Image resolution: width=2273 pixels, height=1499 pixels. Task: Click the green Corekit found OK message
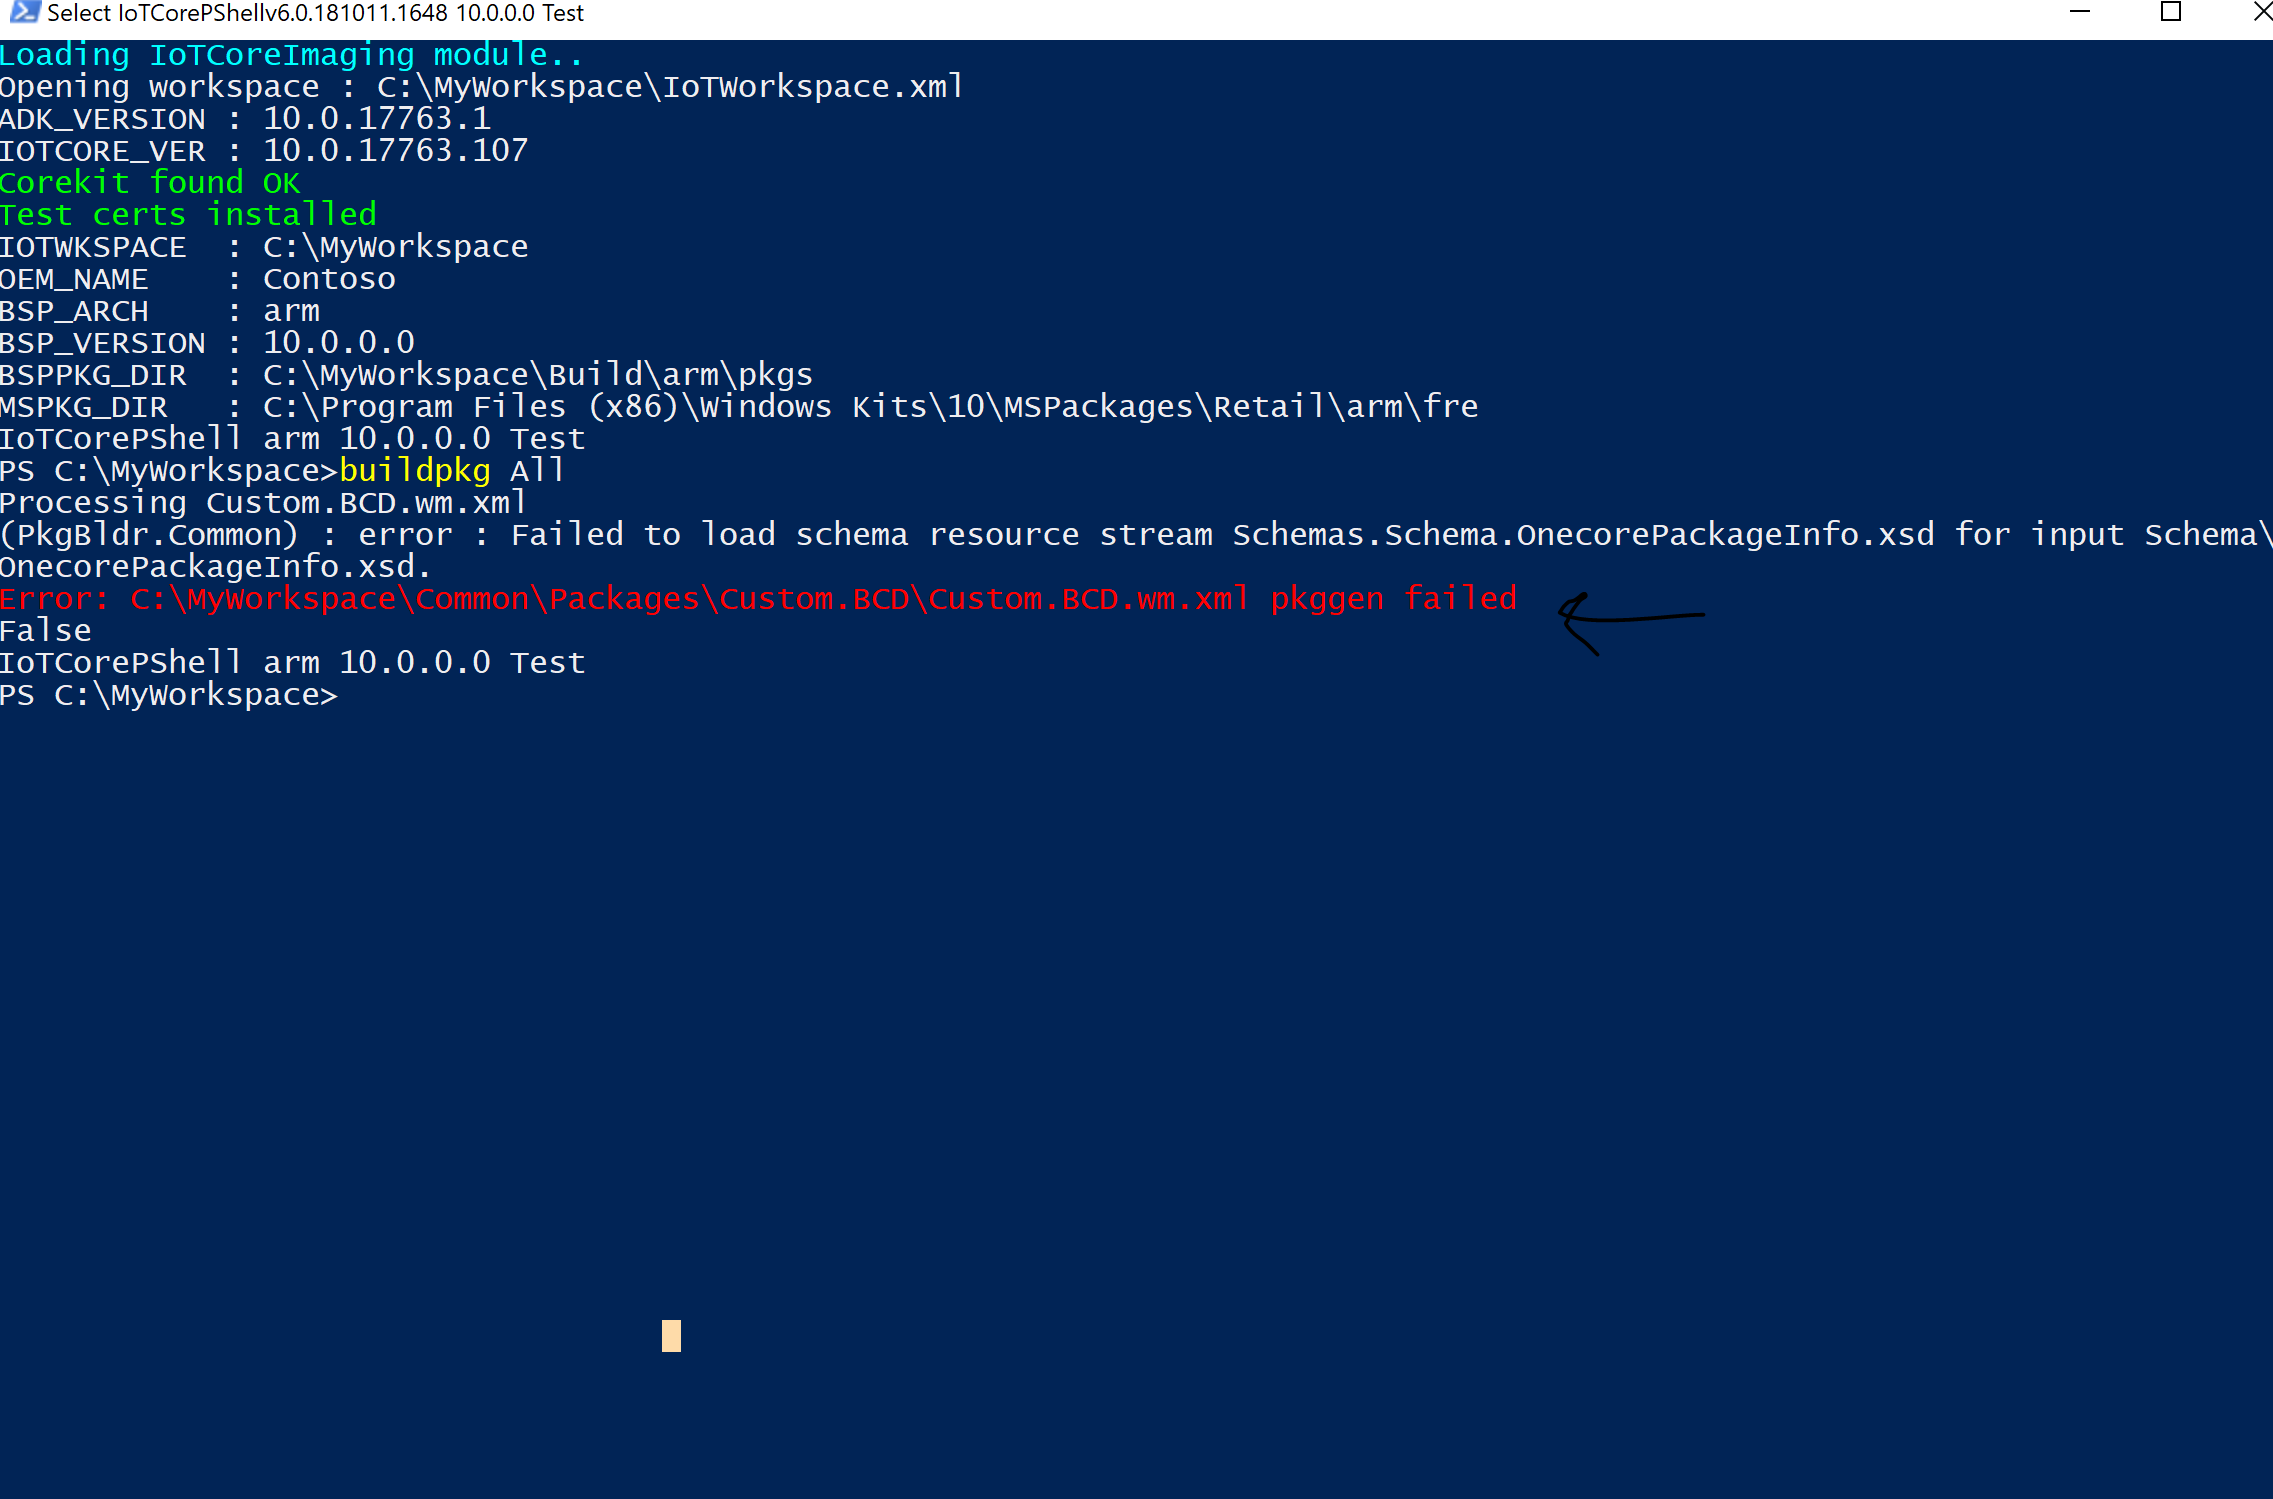point(150,182)
